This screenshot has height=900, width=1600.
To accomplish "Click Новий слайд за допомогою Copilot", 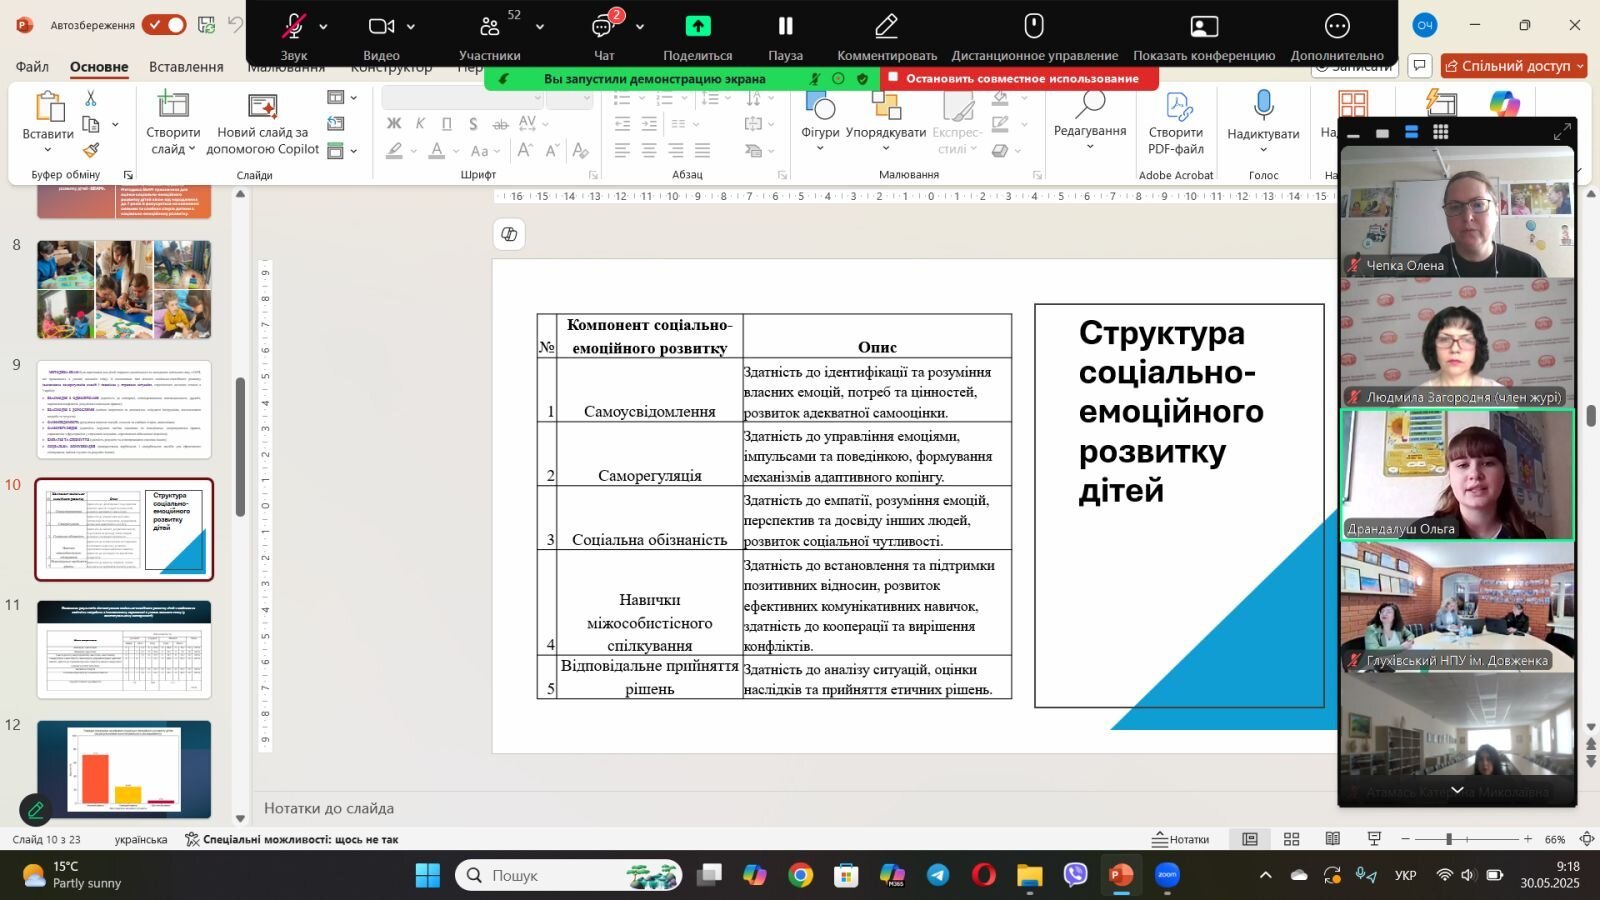I will pyautogui.click(x=263, y=124).
